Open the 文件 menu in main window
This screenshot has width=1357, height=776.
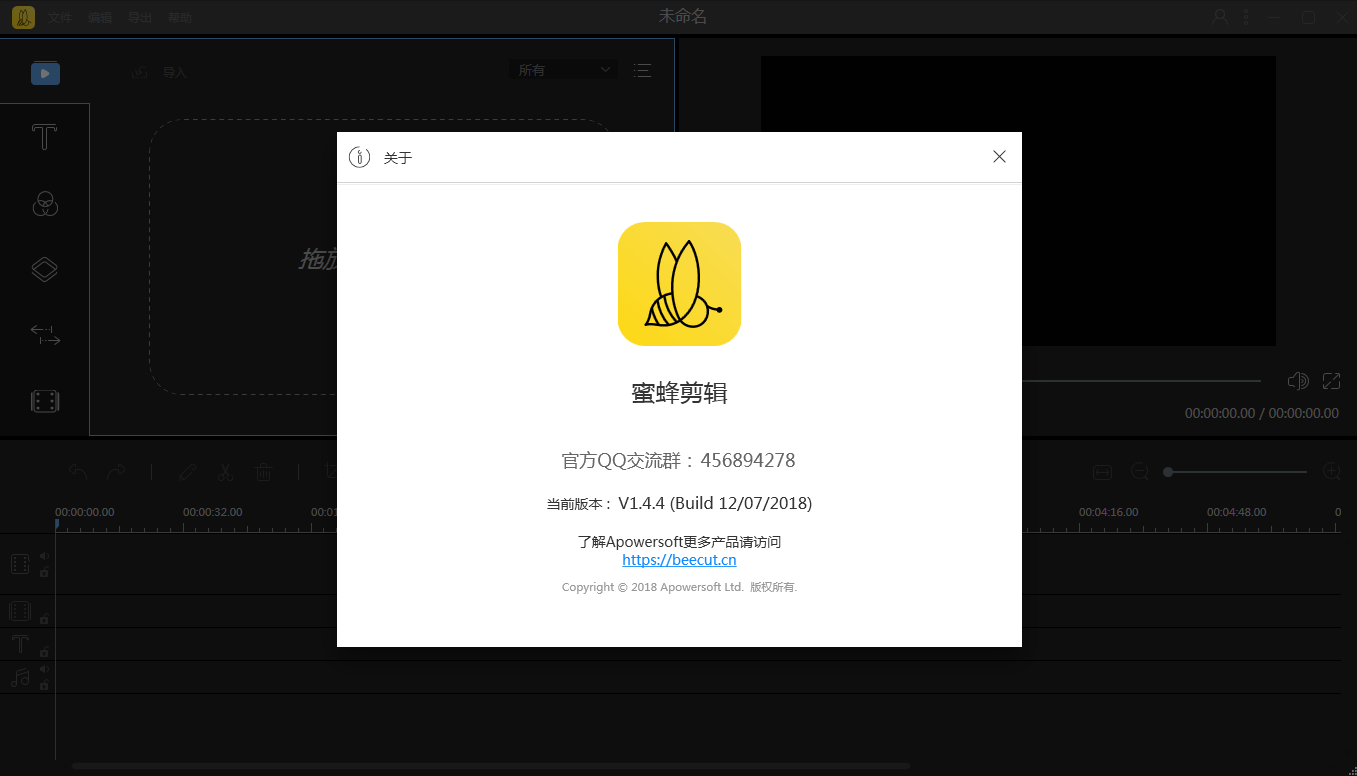60,18
